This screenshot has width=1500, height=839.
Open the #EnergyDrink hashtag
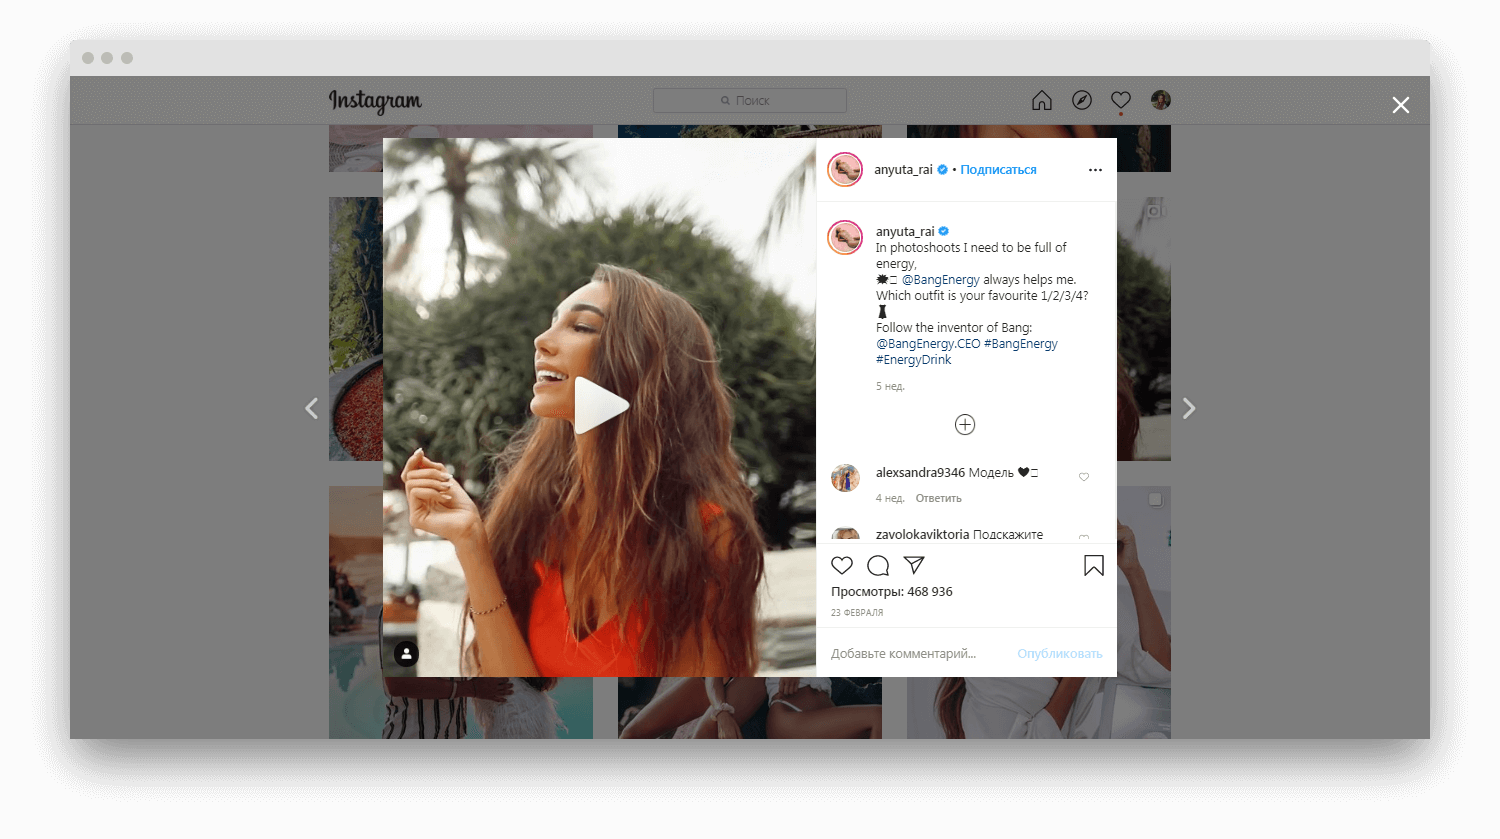pyautogui.click(x=914, y=360)
